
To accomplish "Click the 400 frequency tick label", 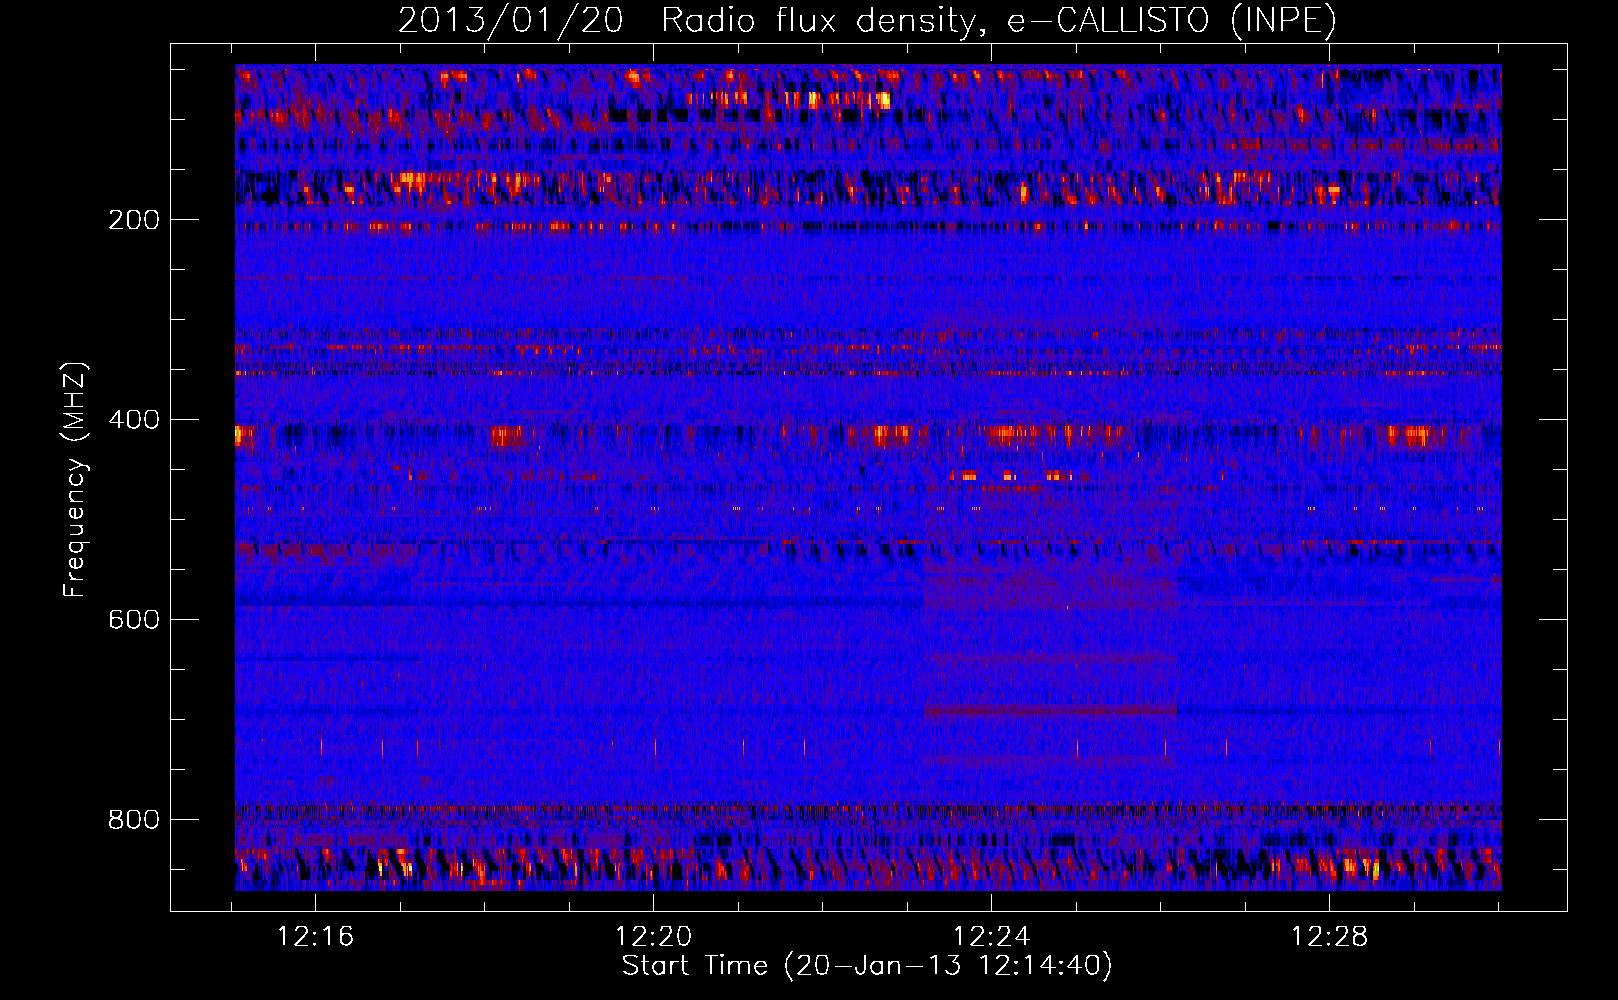I will point(134,420).
